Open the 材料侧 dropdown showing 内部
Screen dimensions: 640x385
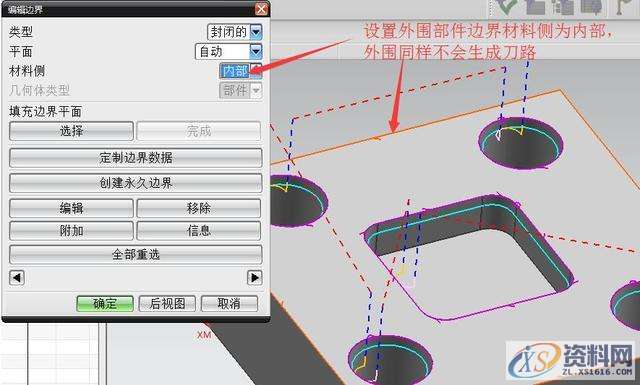[x=240, y=71]
